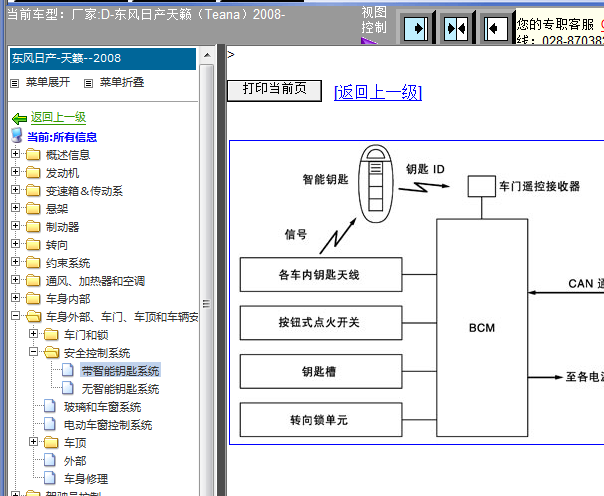Expand the 转向 tree node
This screenshot has height=496, width=604.
[15, 243]
